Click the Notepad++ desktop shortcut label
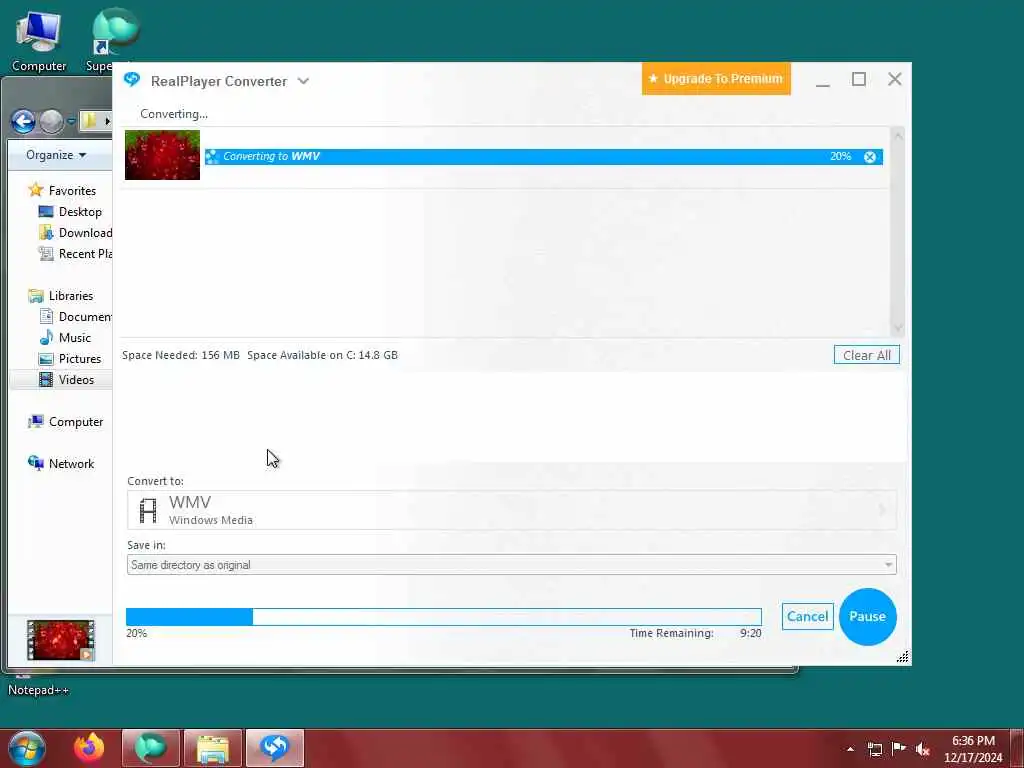 pos(38,690)
